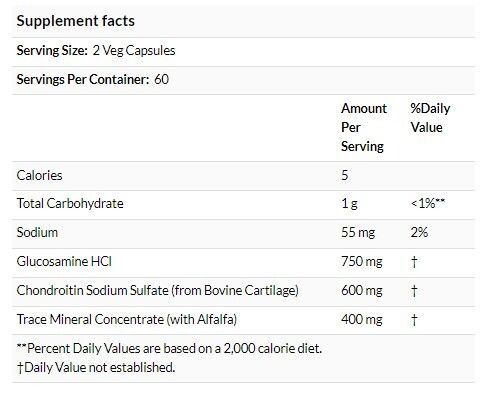Select the Calories row label

pos(39,175)
